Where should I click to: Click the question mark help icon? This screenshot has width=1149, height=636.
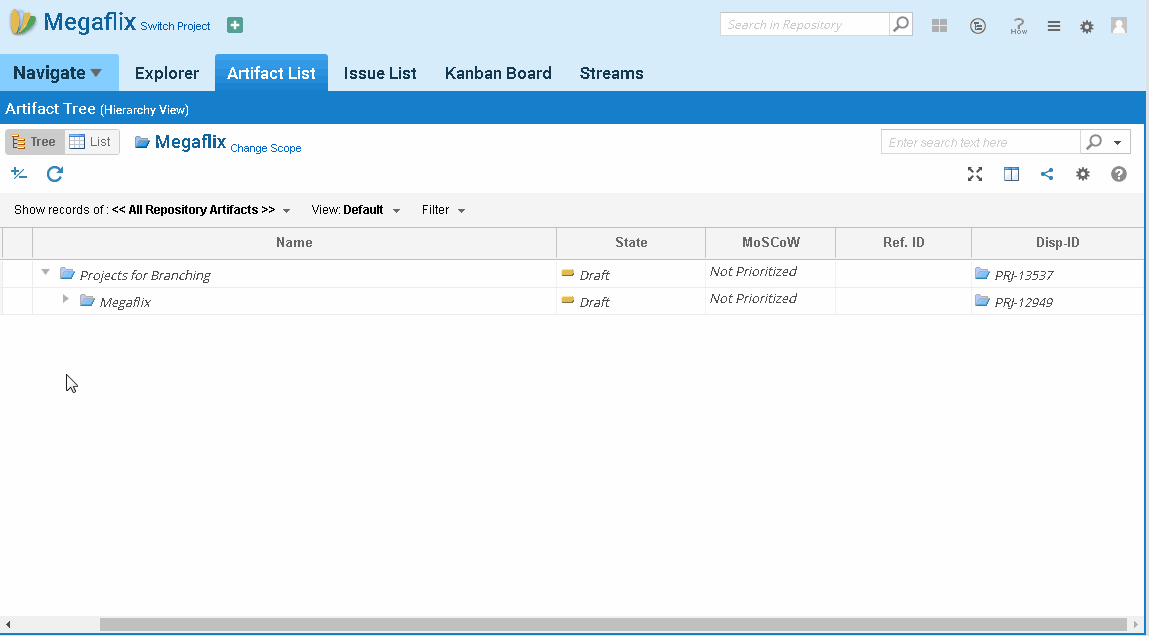click(1118, 174)
